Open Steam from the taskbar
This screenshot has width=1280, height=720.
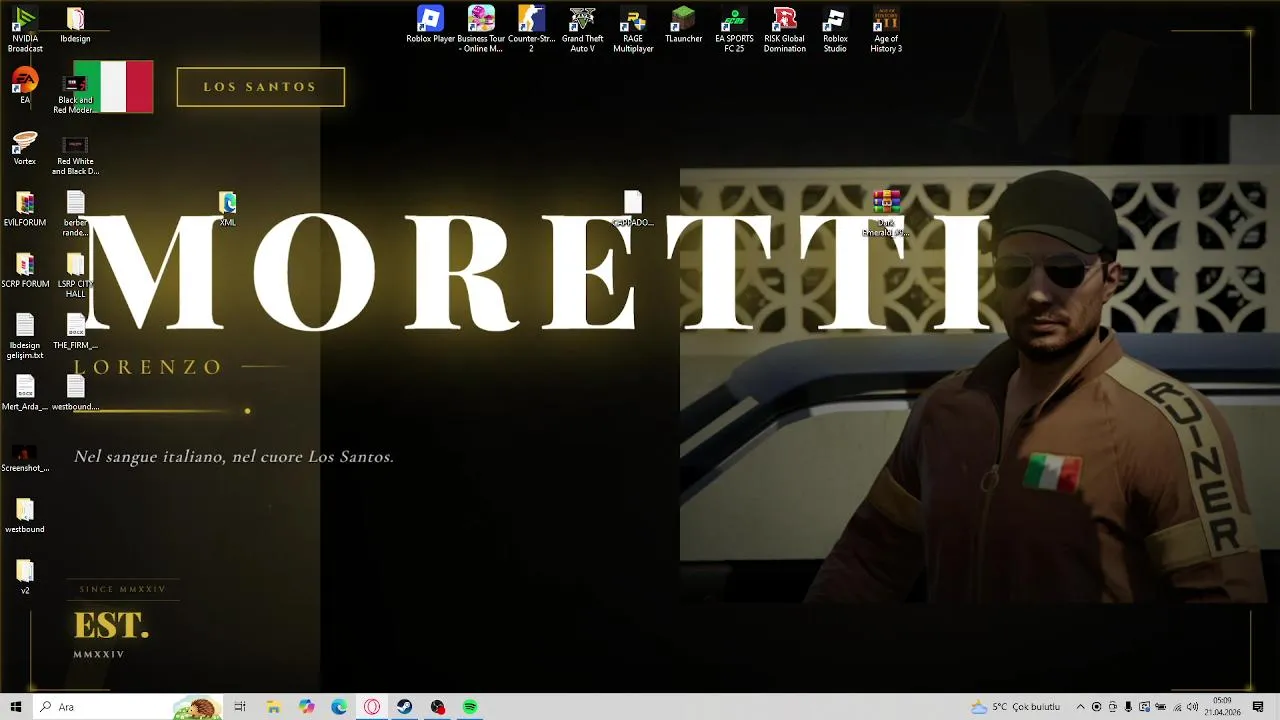(x=404, y=707)
